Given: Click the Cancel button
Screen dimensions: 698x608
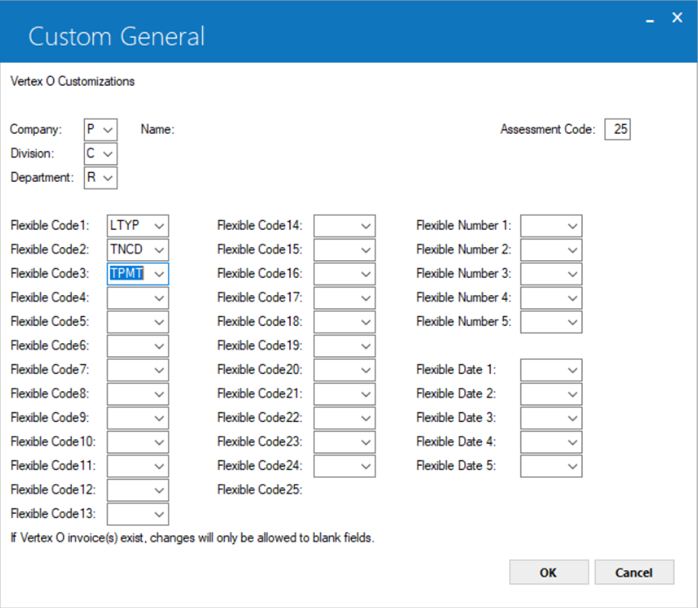Looking at the screenshot, I should tap(634, 572).
